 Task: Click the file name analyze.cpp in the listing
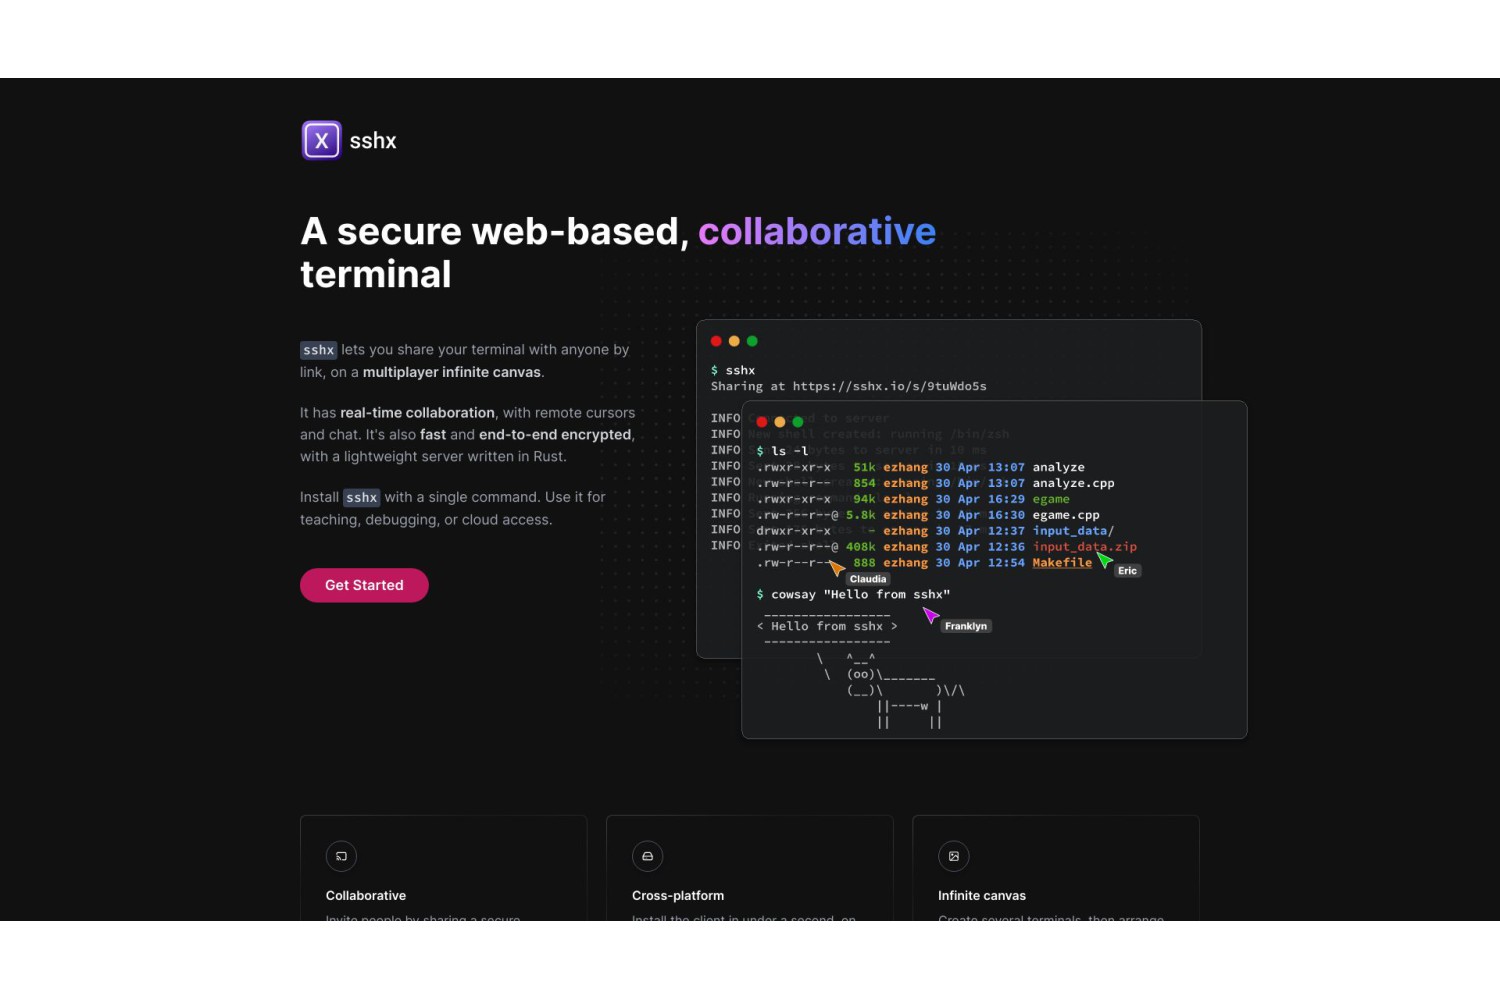pos(1074,483)
